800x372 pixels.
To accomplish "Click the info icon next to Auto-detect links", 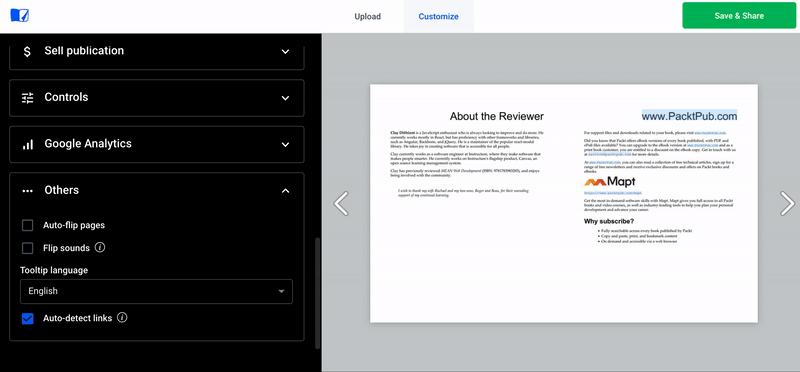I will pyautogui.click(x=122, y=317).
